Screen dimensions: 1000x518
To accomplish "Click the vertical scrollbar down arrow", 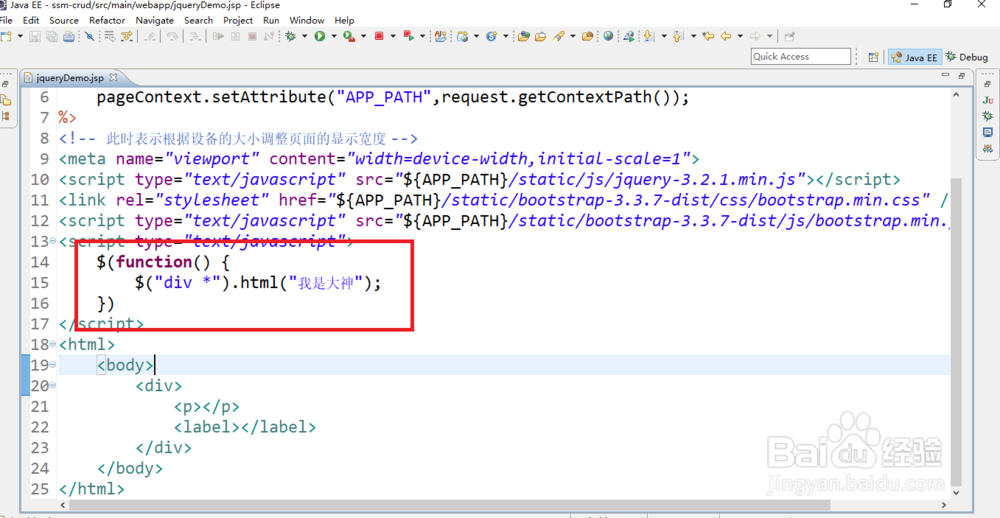I will click(x=955, y=492).
